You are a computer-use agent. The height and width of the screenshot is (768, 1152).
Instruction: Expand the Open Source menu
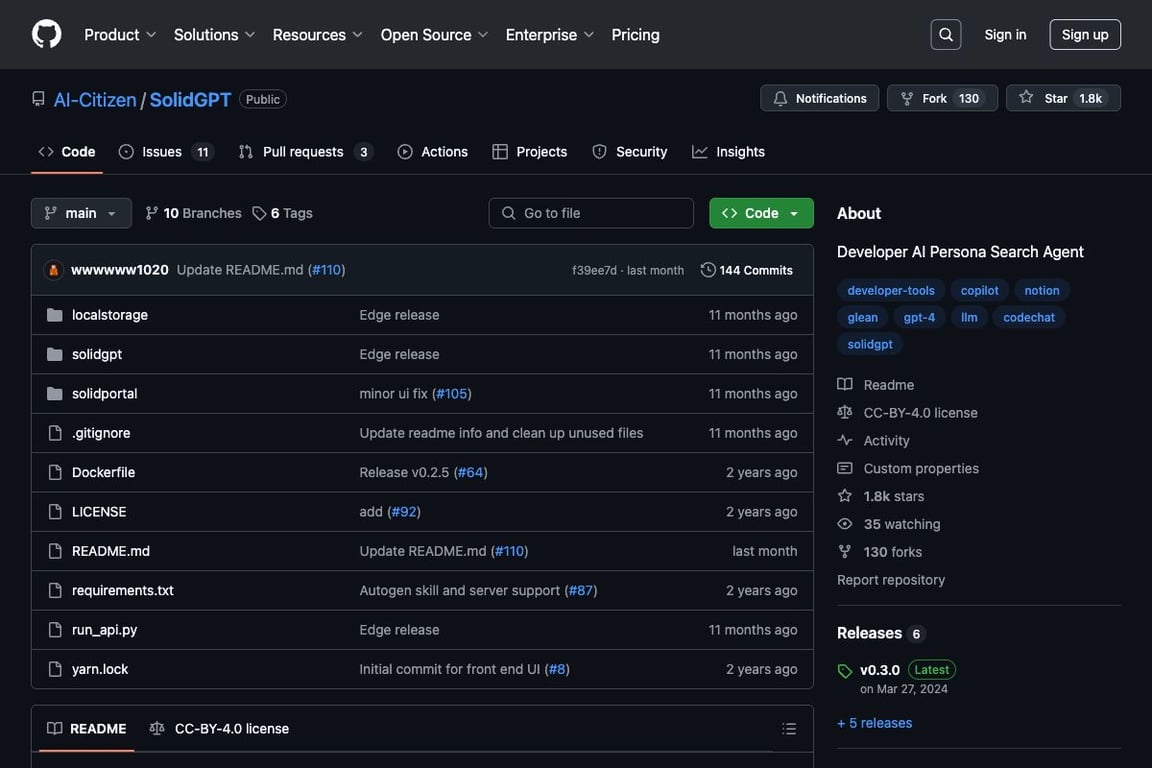[x=434, y=34]
